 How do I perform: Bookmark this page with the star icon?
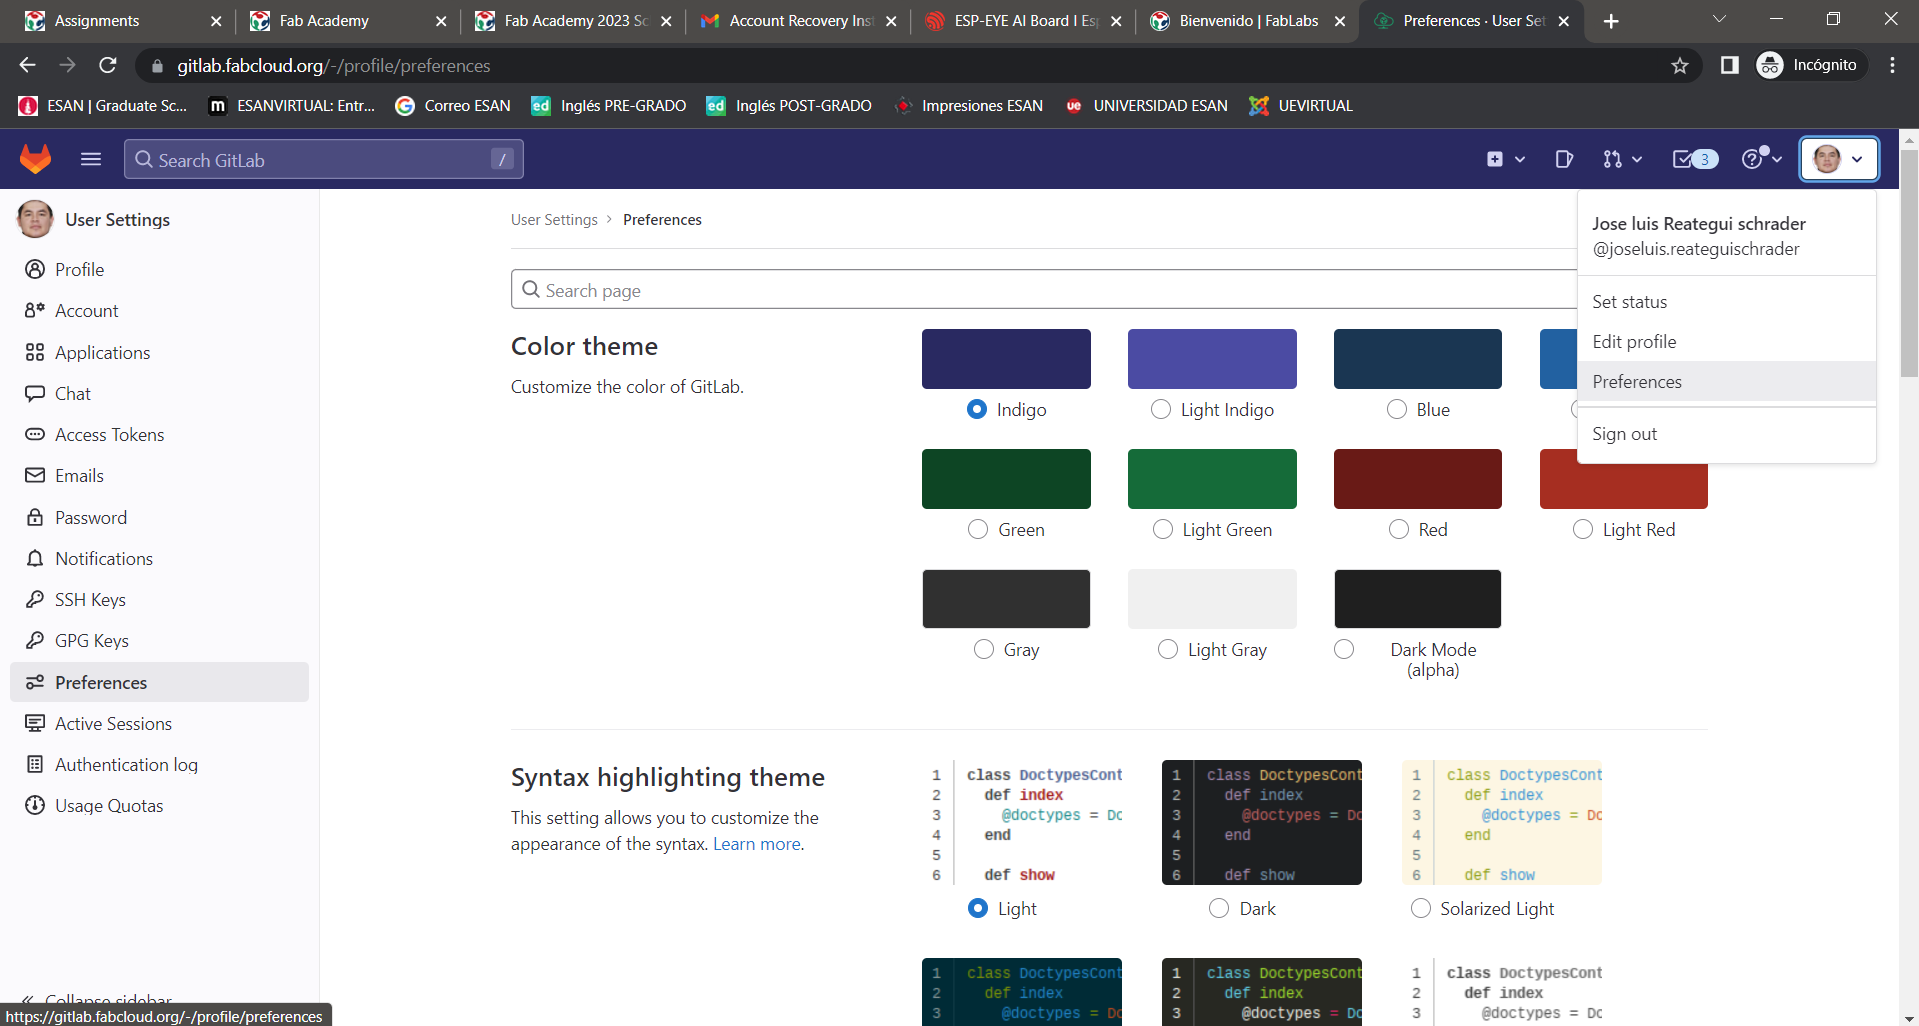[1679, 65]
